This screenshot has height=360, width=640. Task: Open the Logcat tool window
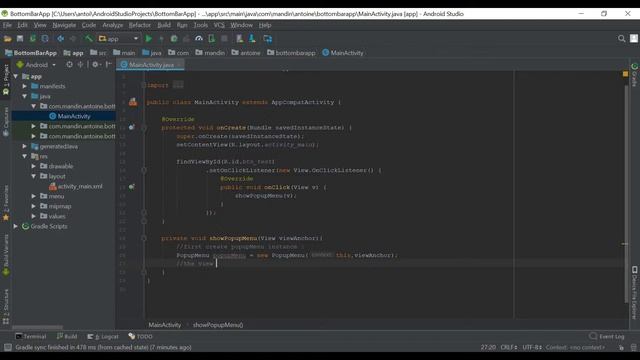click(x=103, y=336)
